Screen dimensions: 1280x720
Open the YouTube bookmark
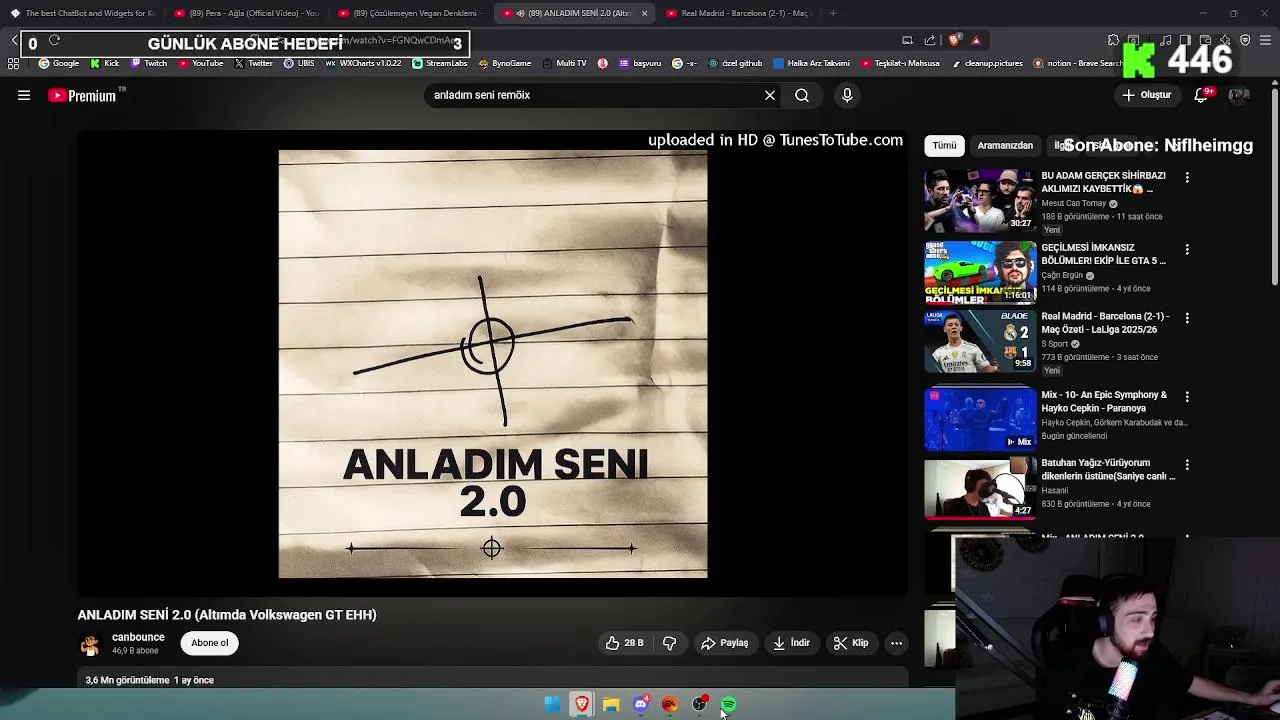coord(201,63)
